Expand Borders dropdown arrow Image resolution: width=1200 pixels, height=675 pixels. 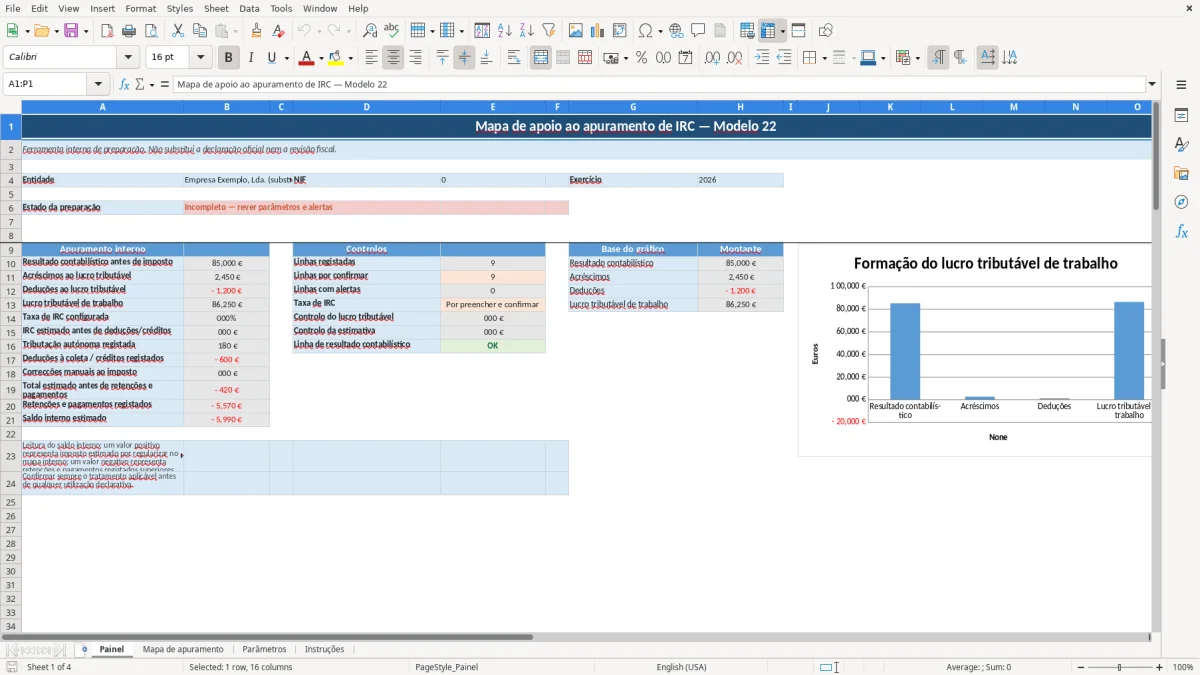(824, 58)
